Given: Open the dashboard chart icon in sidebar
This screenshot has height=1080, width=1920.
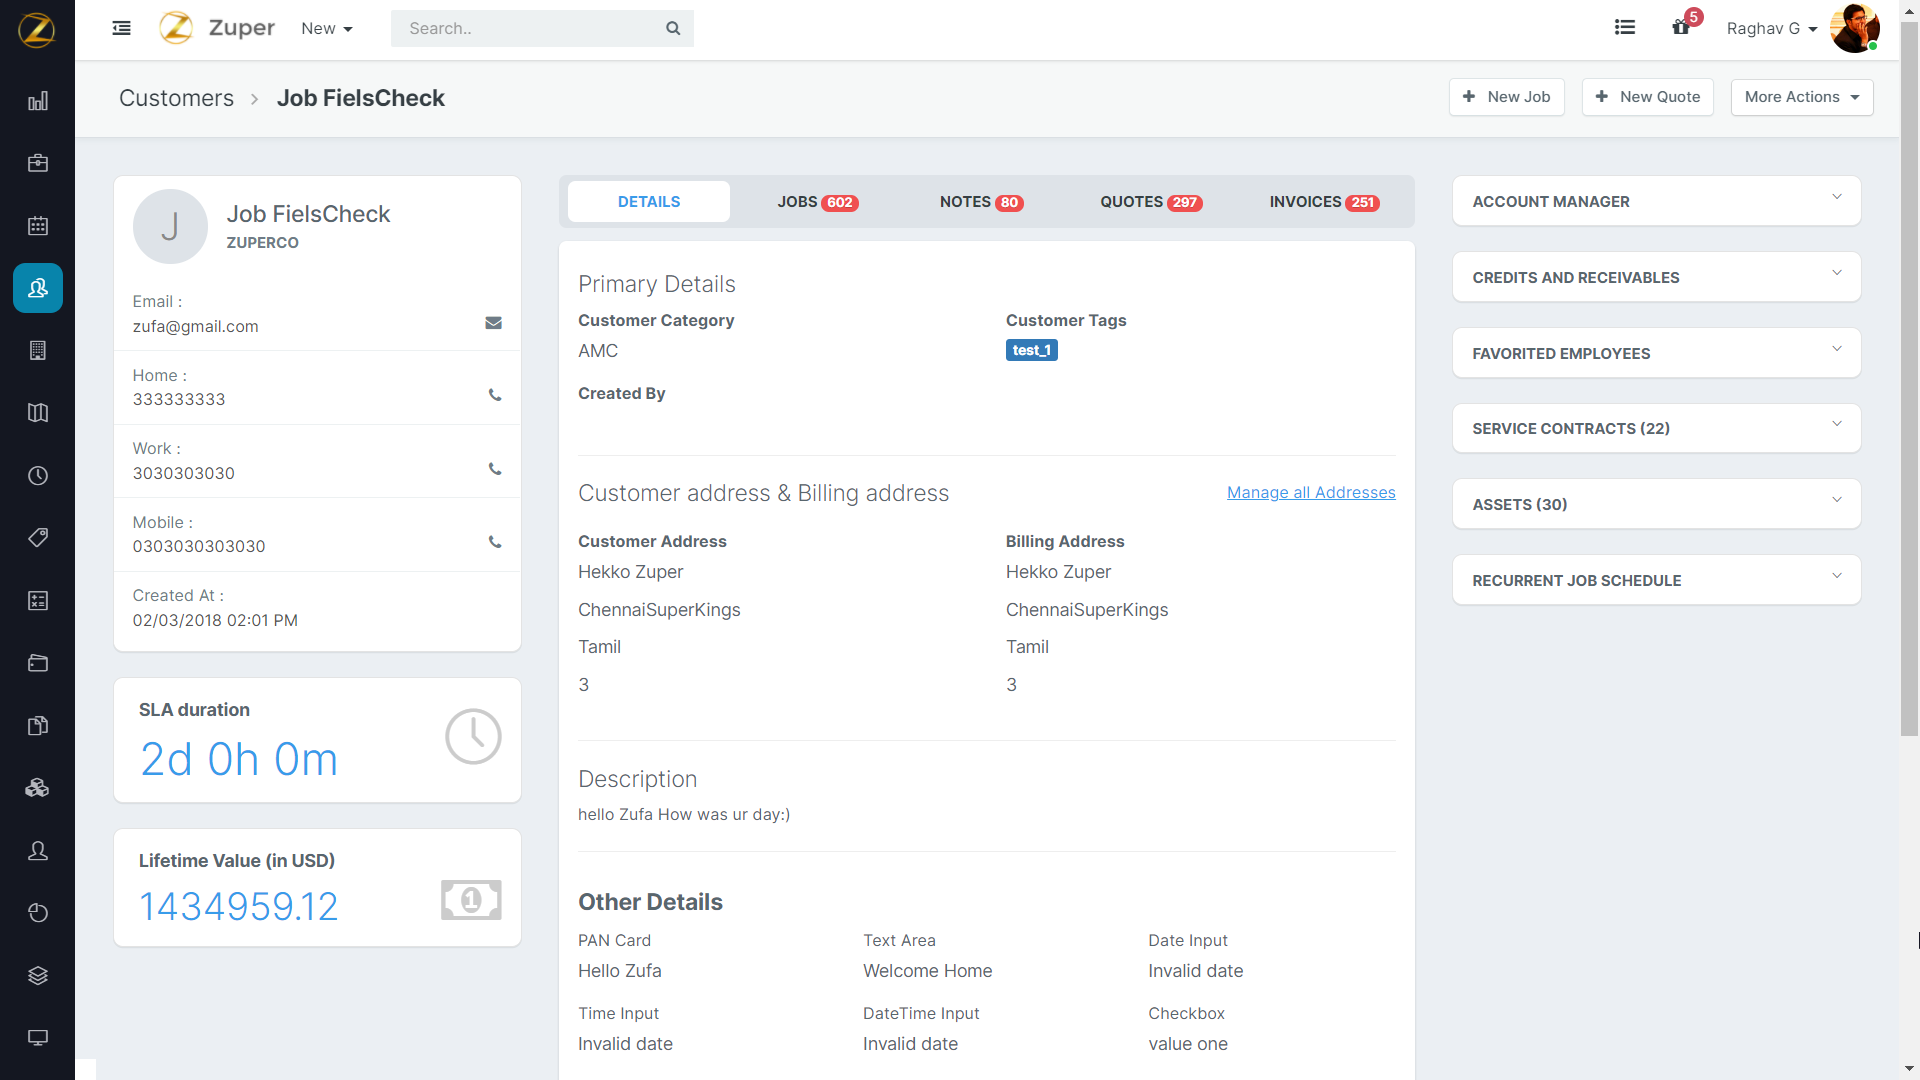Looking at the screenshot, I should point(38,101).
